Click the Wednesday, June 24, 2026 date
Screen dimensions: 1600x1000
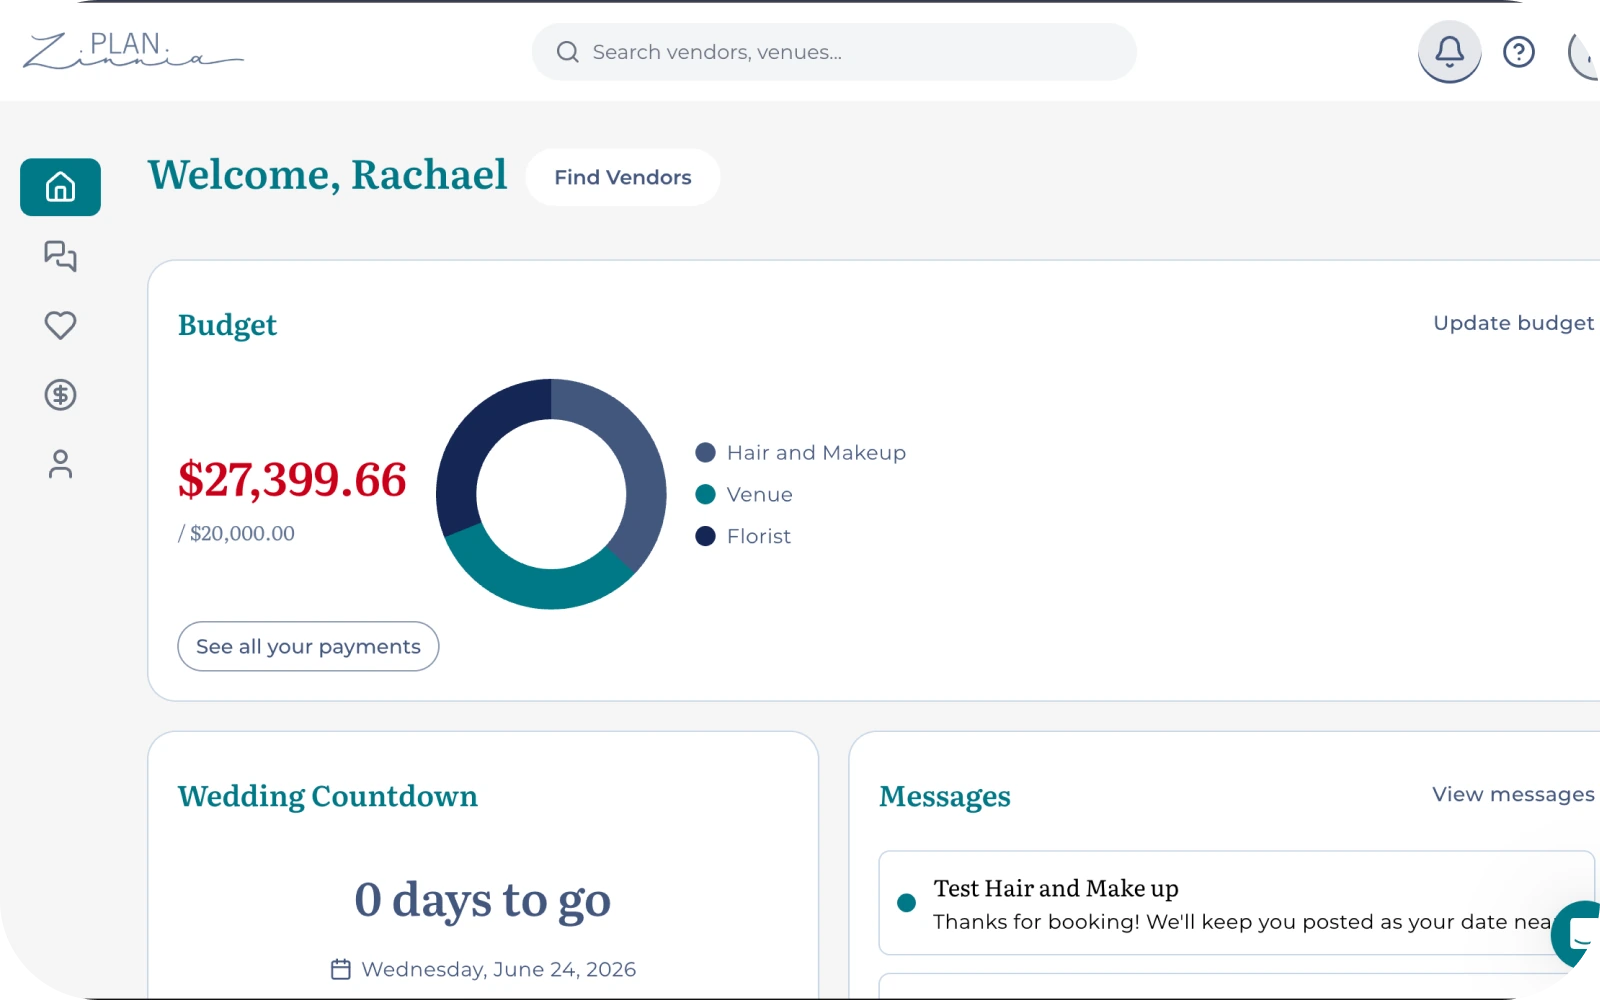coord(498,969)
